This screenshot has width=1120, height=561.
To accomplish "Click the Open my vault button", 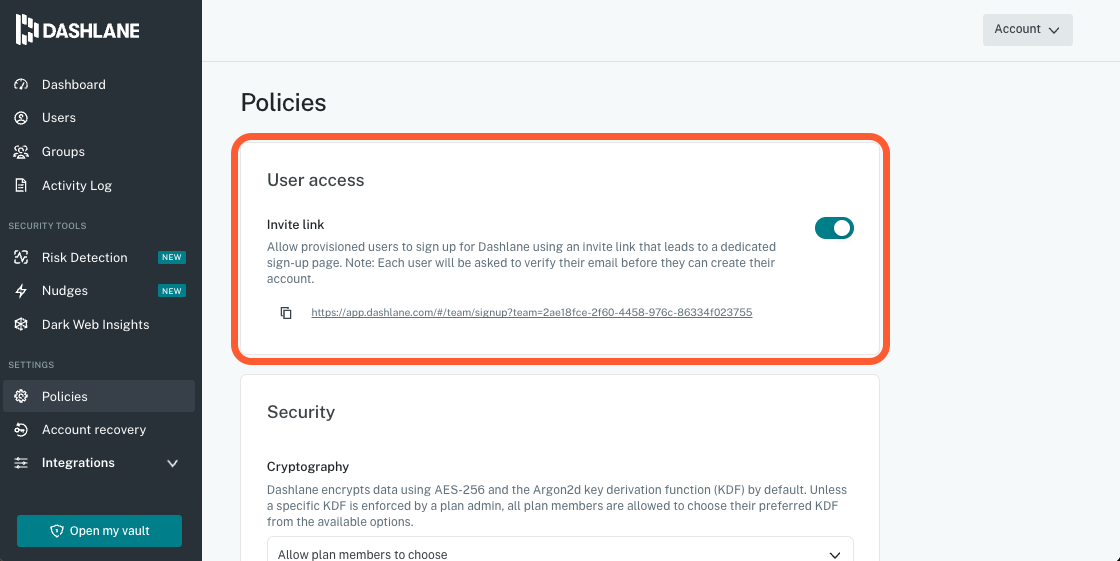I will 99,531.
